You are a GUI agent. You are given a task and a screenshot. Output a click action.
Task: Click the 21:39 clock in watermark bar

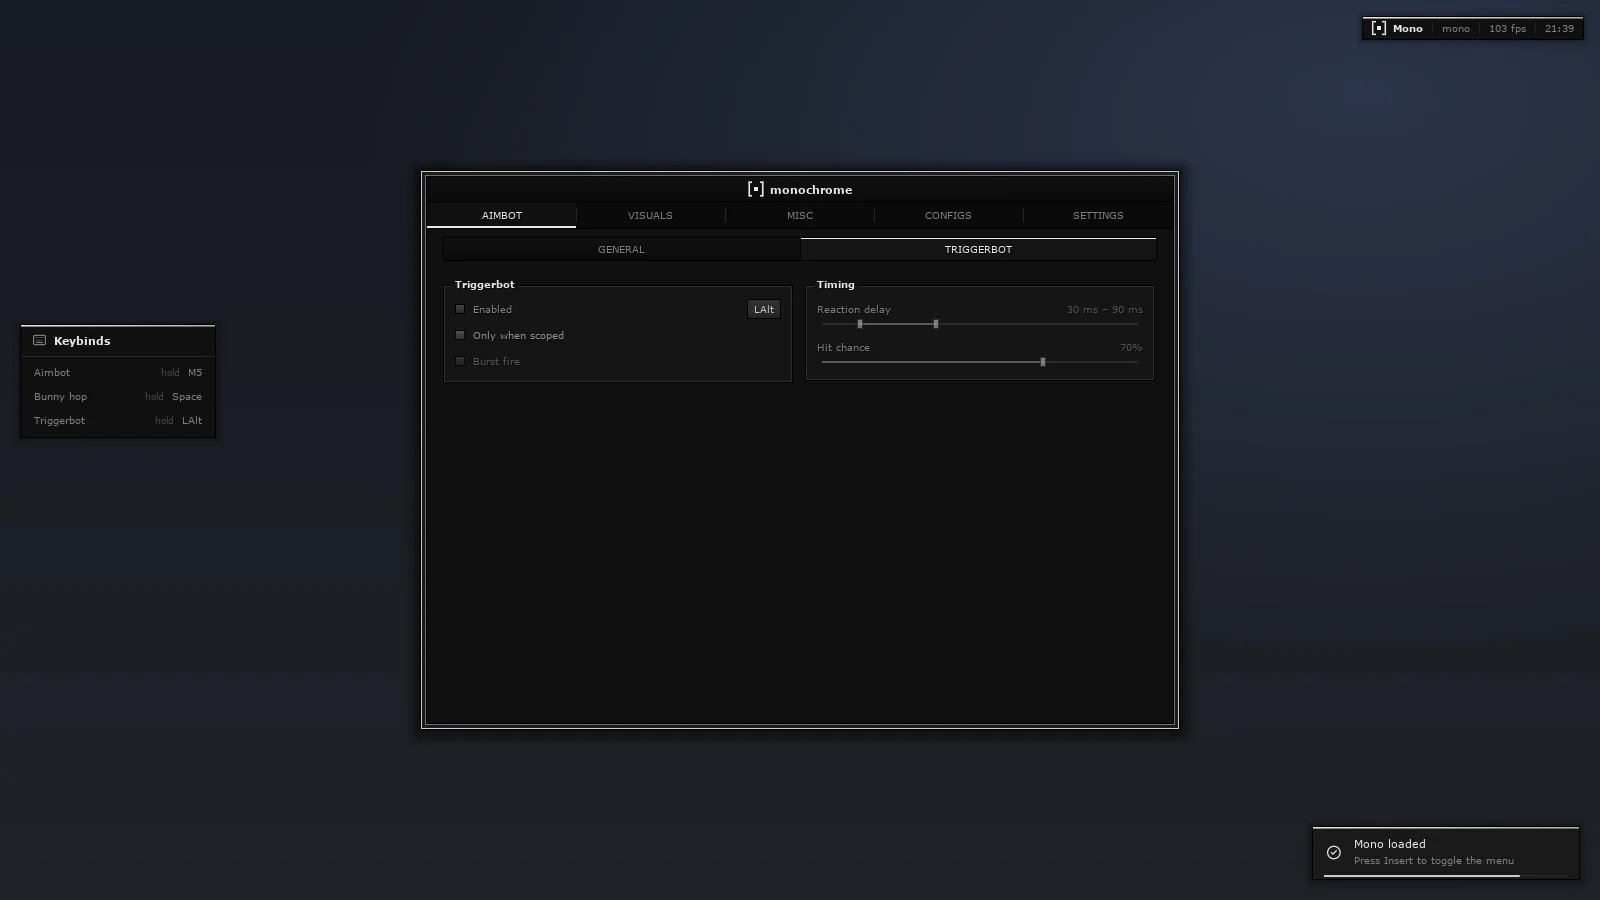(1559, 28)
